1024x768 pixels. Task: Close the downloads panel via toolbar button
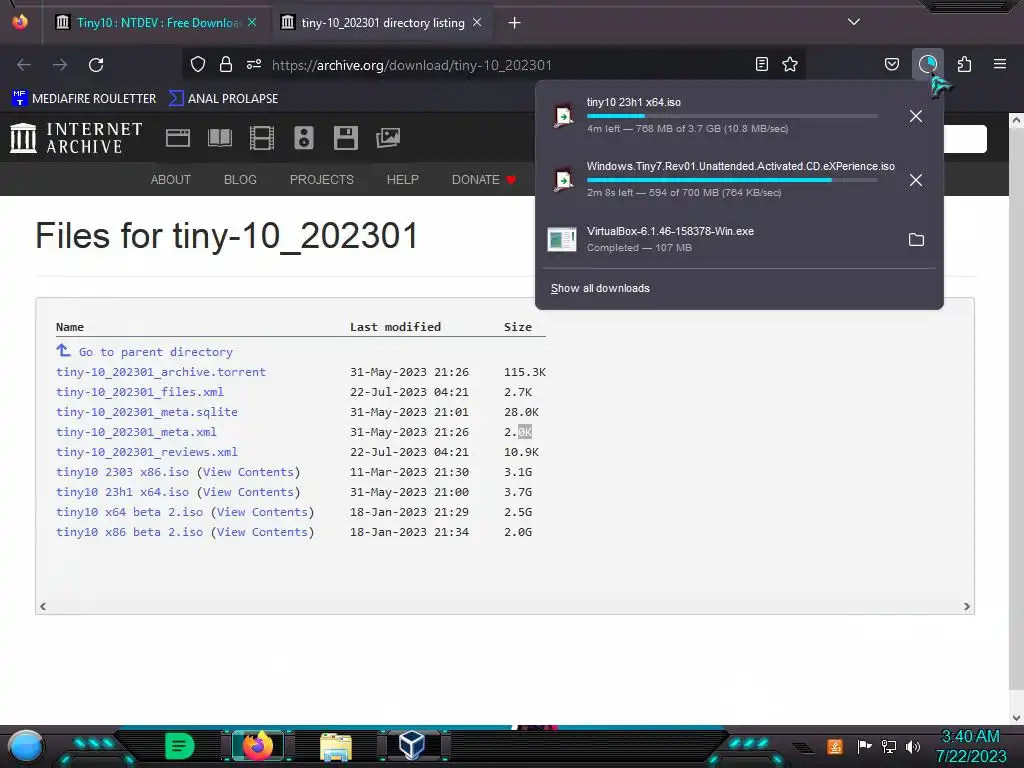[927, 64]
